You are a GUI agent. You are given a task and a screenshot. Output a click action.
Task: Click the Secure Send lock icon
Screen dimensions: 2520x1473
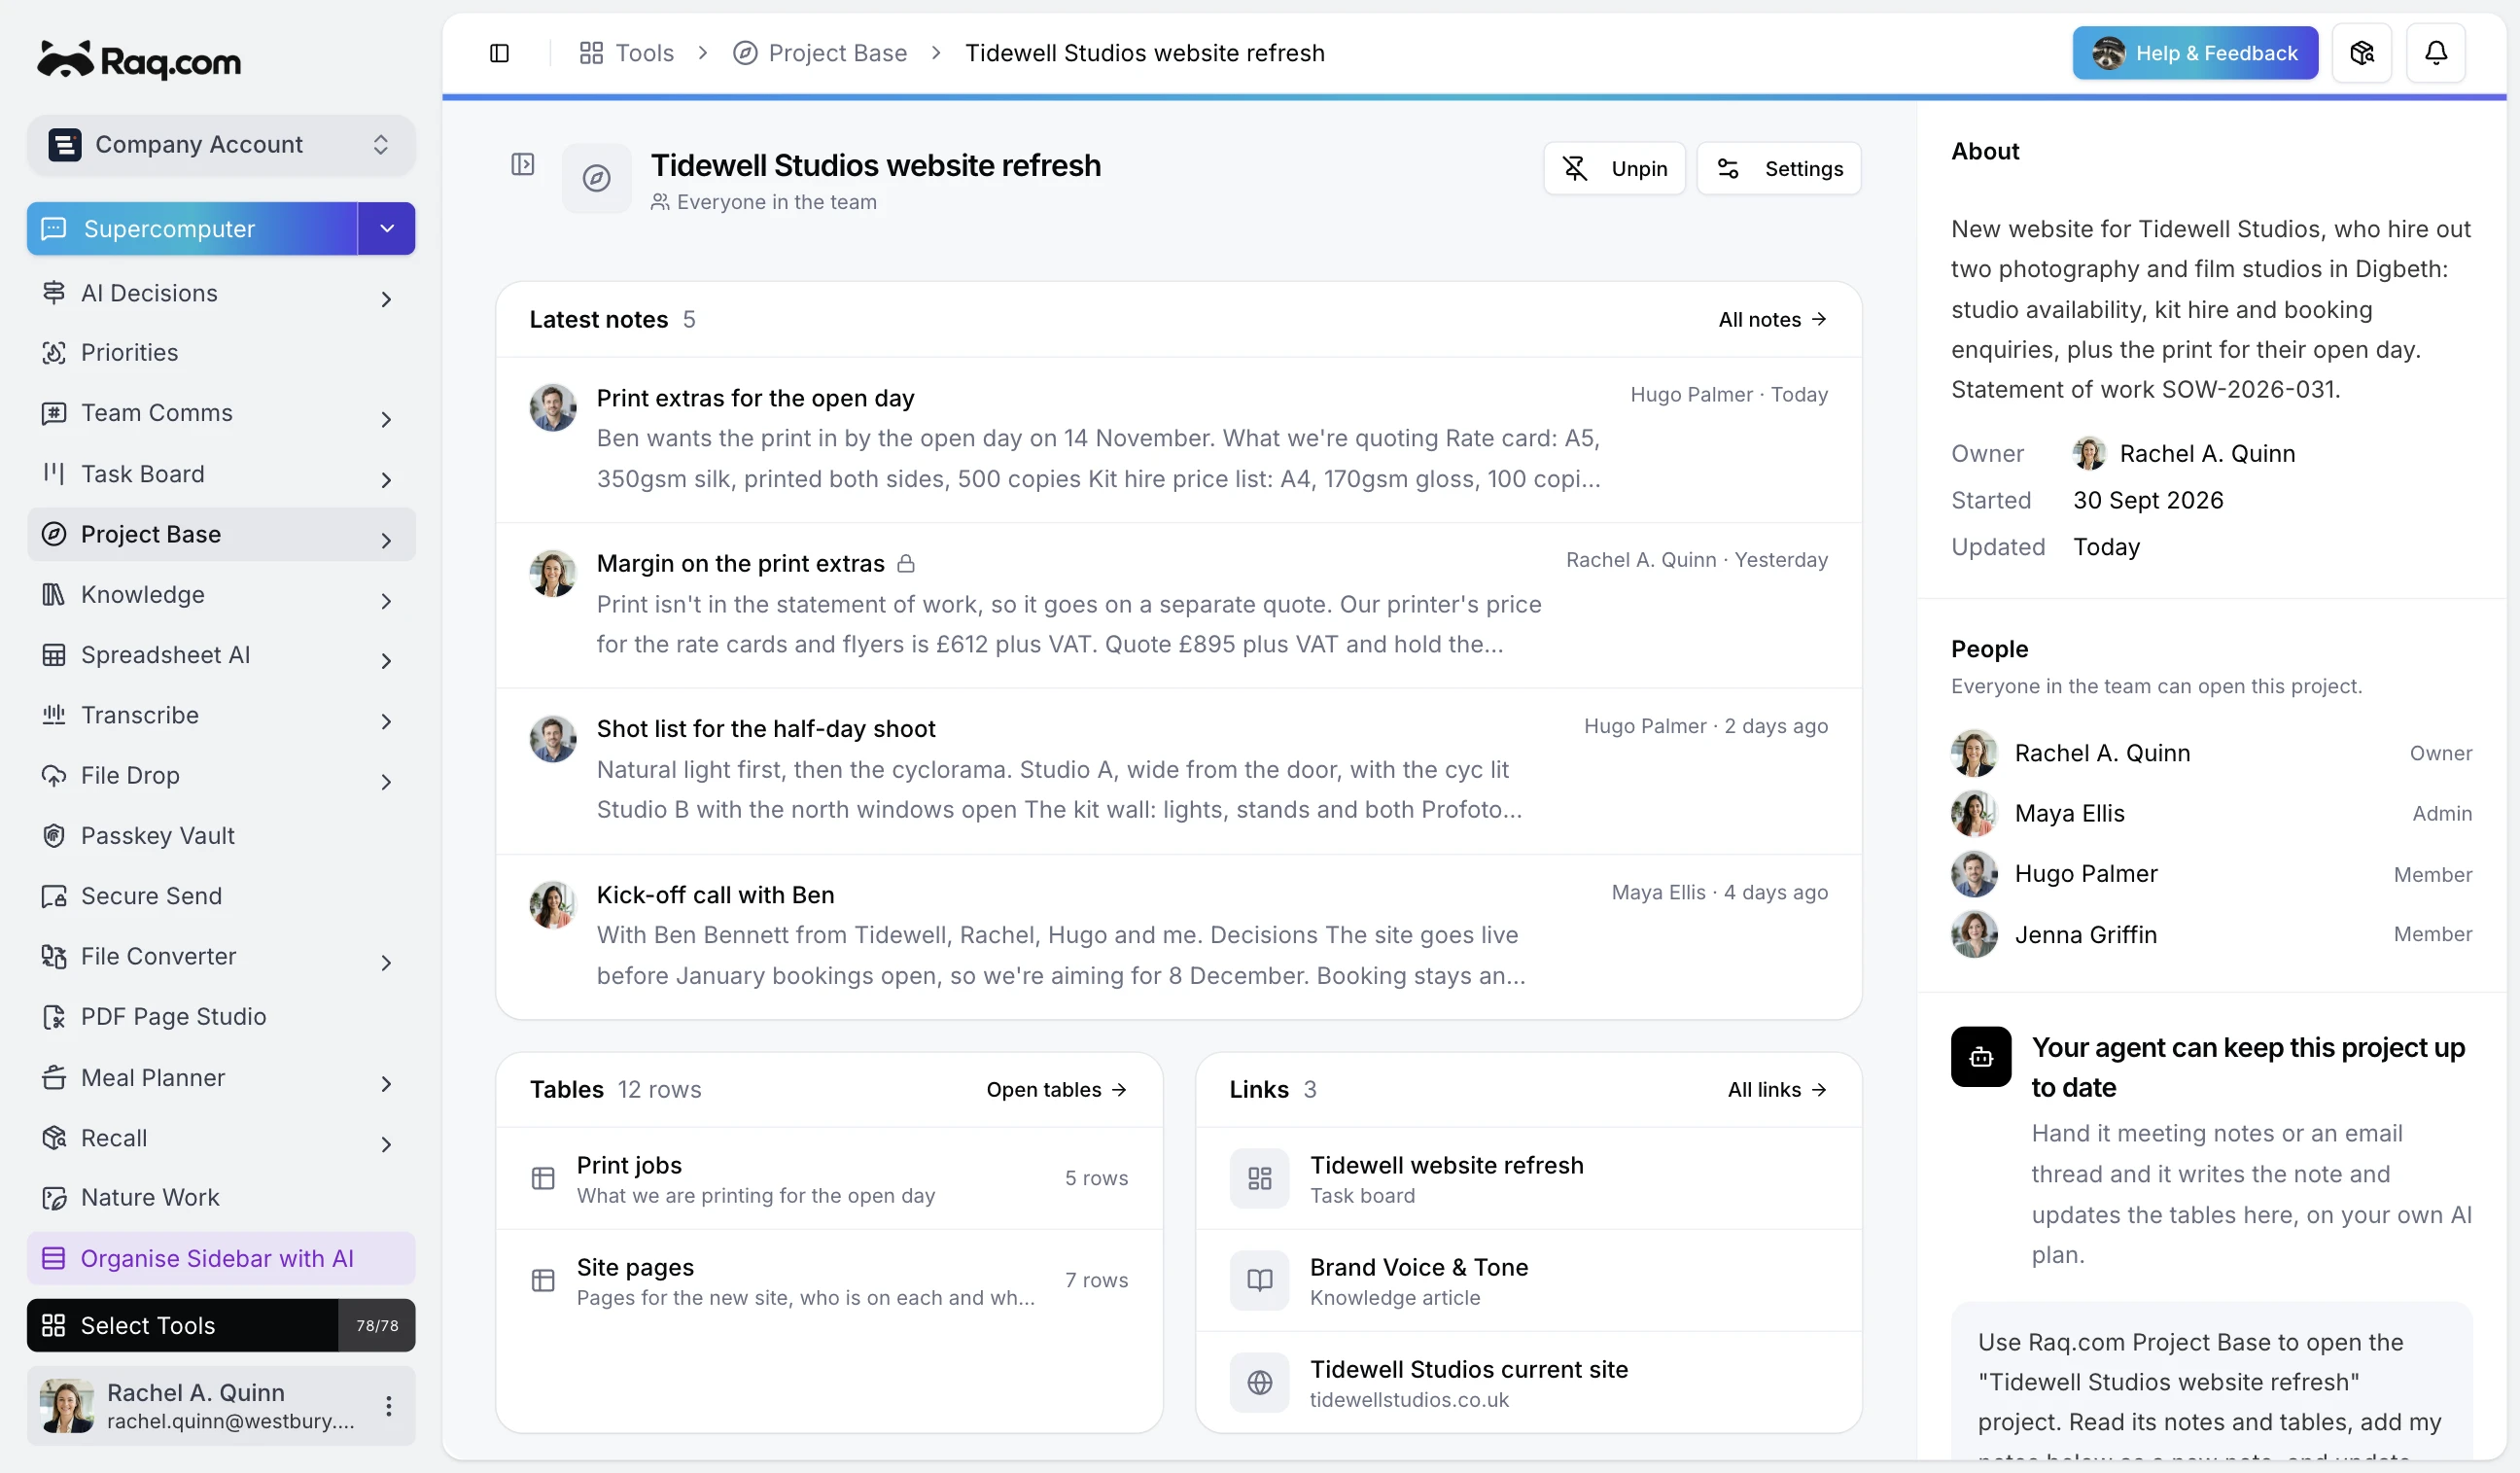54,896
